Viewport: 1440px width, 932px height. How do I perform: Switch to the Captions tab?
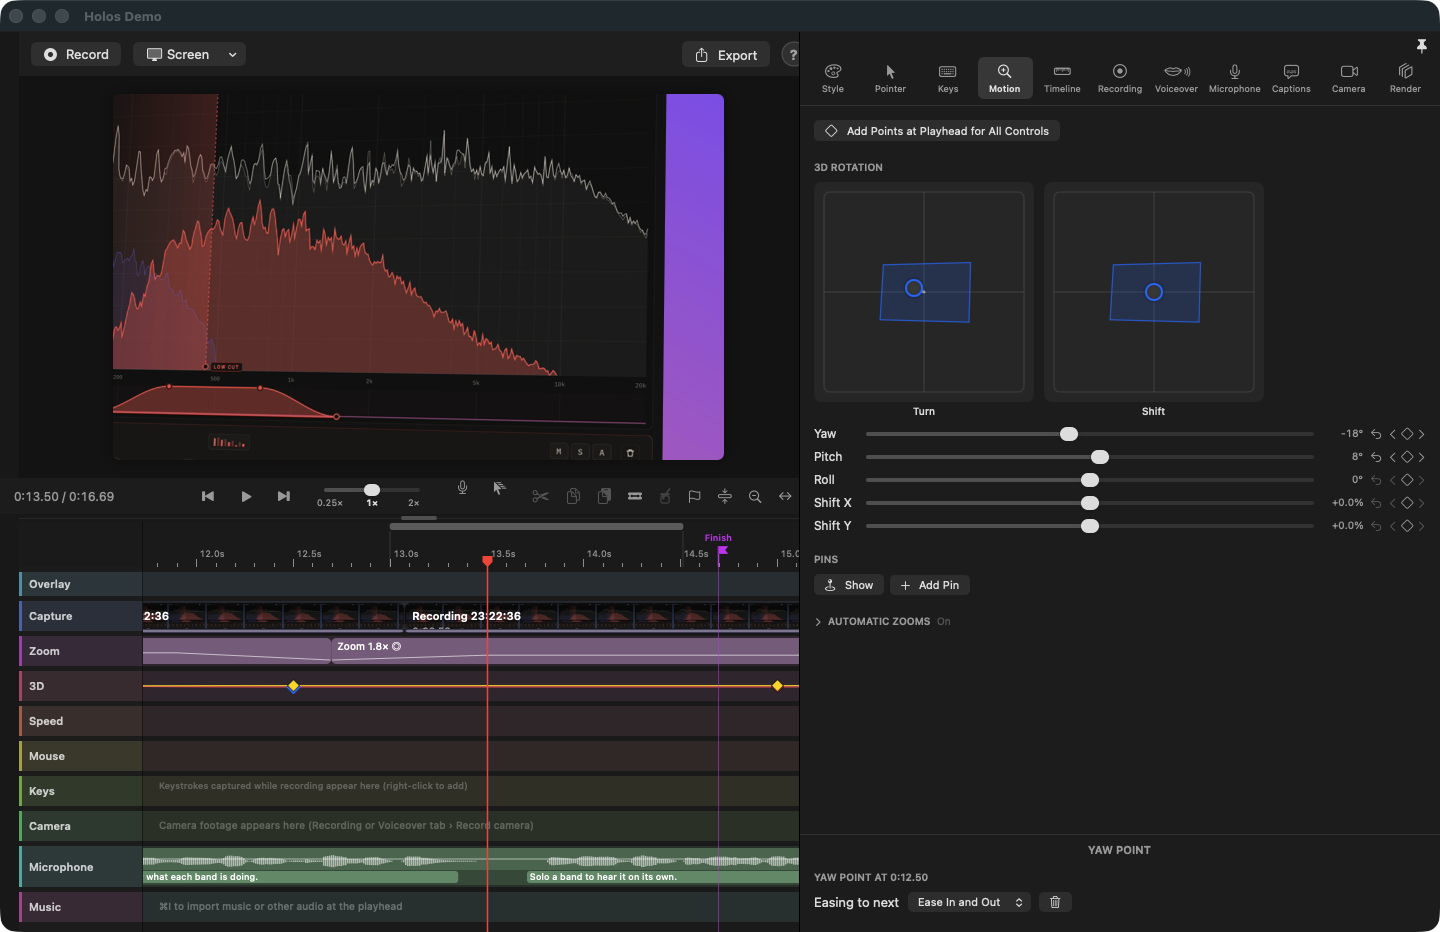point(1291,78)
